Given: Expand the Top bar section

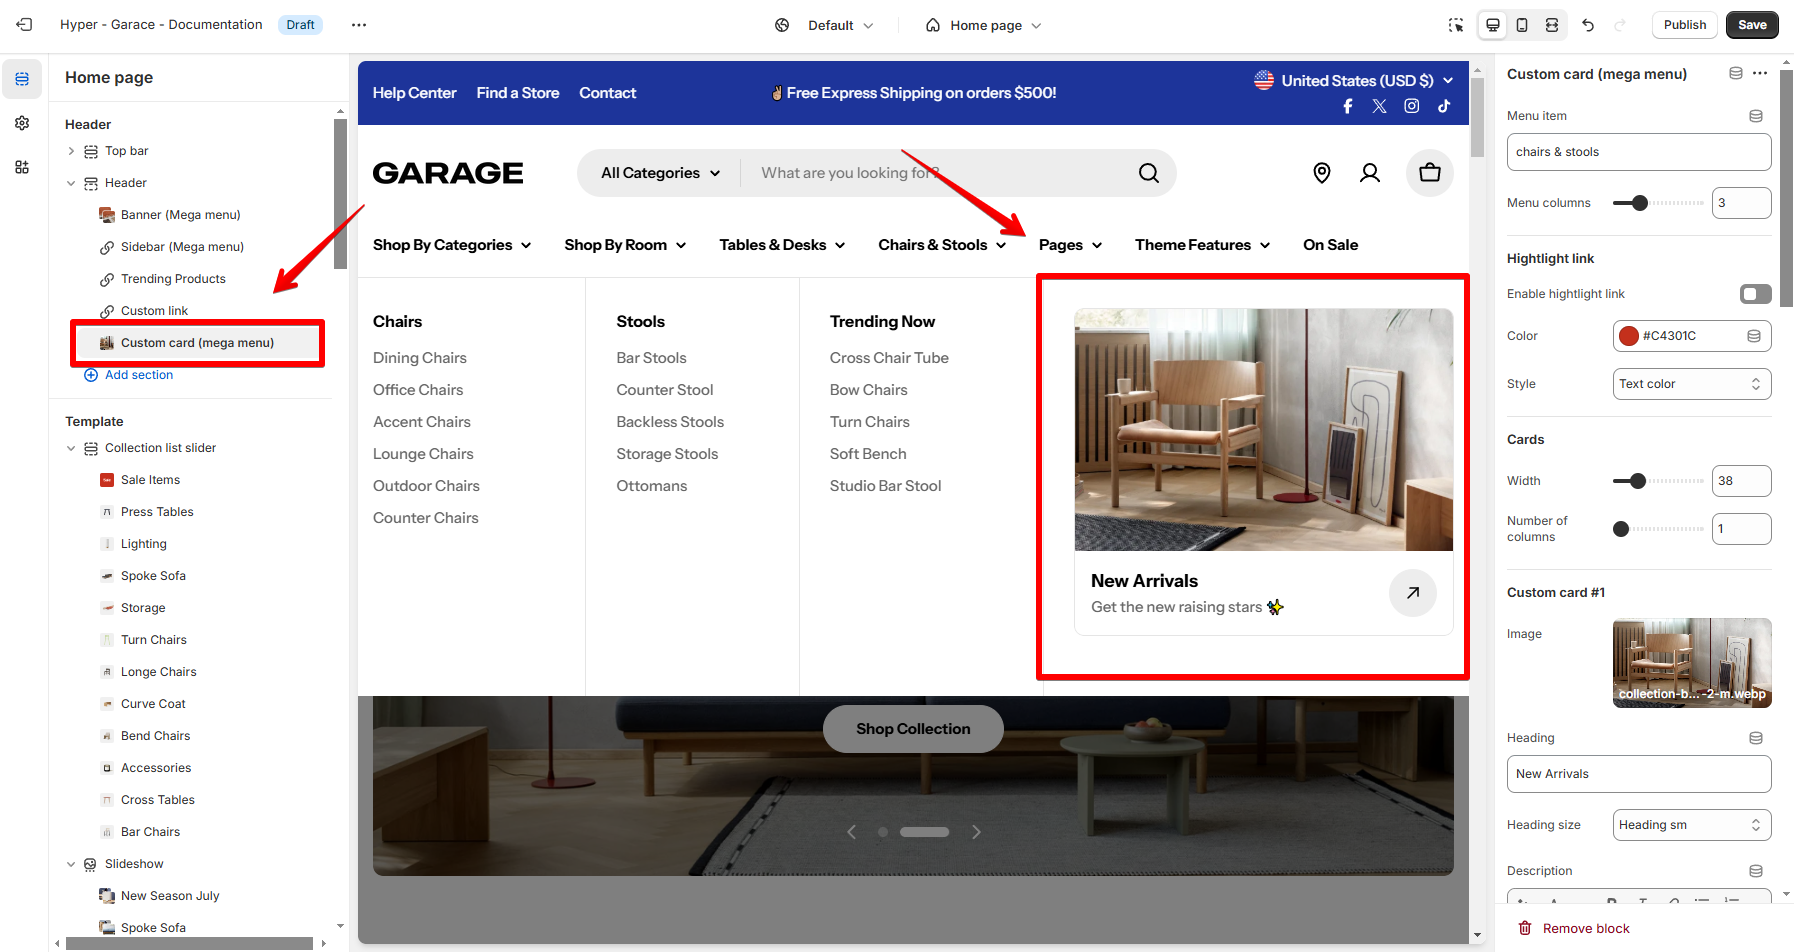Looking at the screenshot, I should click(71, 151).
